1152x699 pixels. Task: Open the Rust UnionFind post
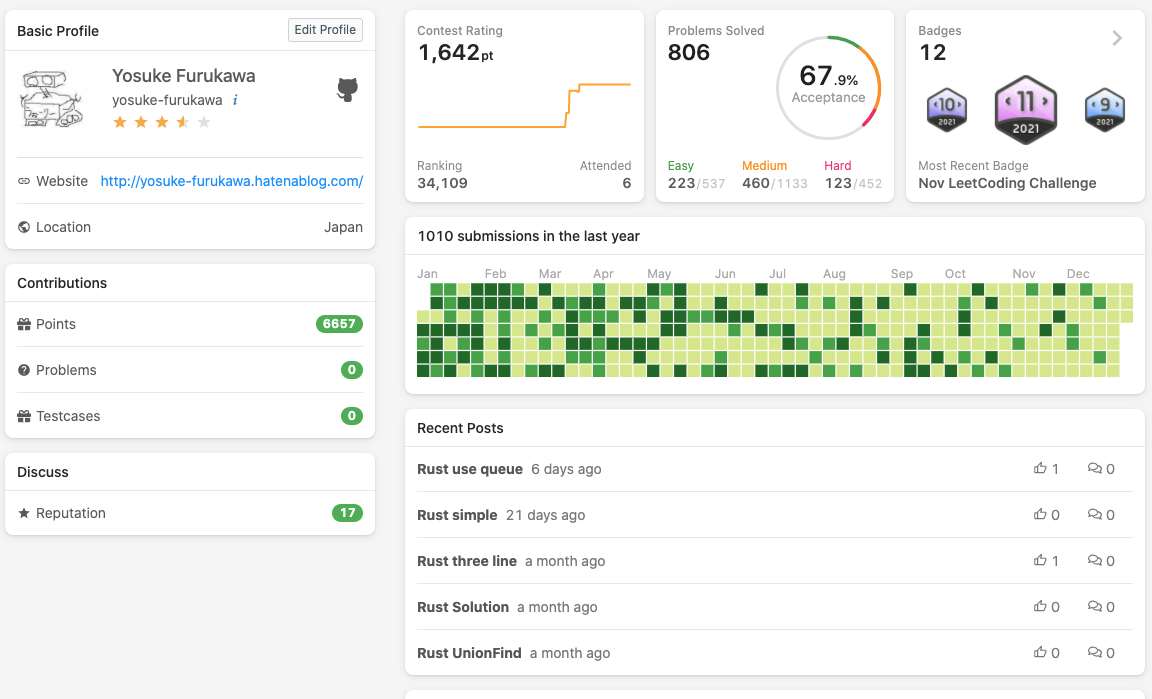(x=469, y=653)
